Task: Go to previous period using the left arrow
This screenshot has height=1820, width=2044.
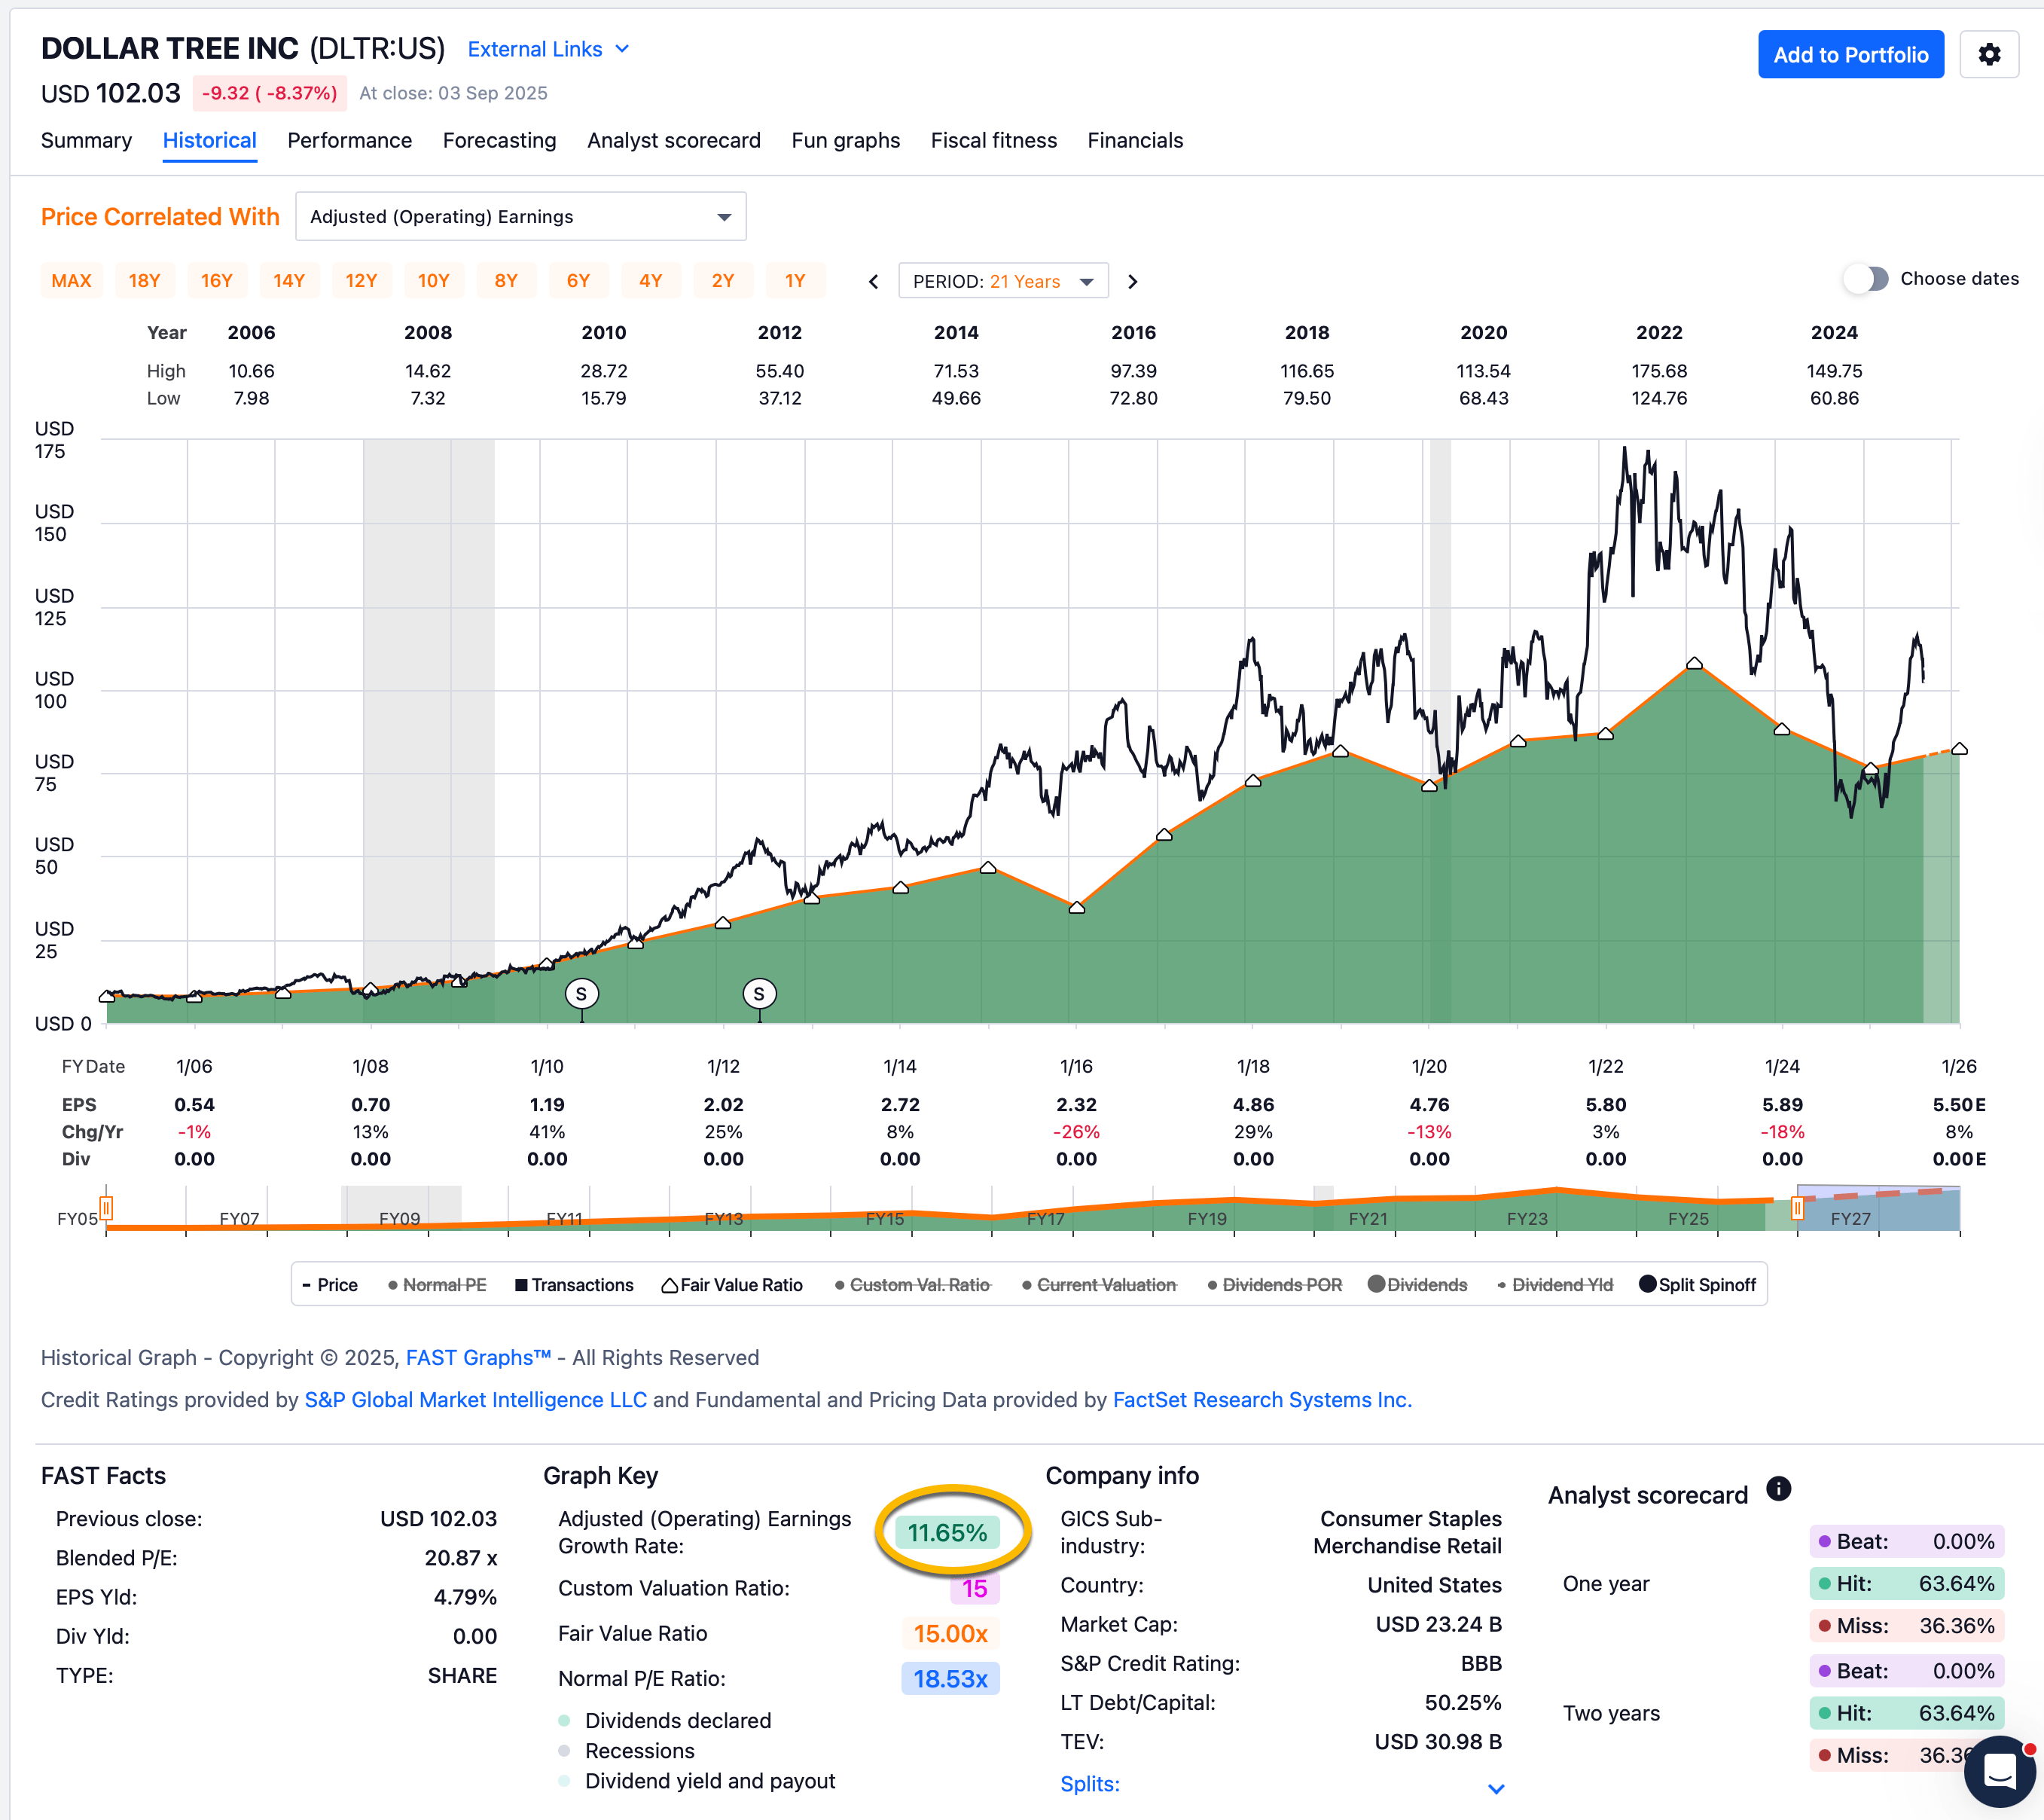Action: click(x=872, y=281)
